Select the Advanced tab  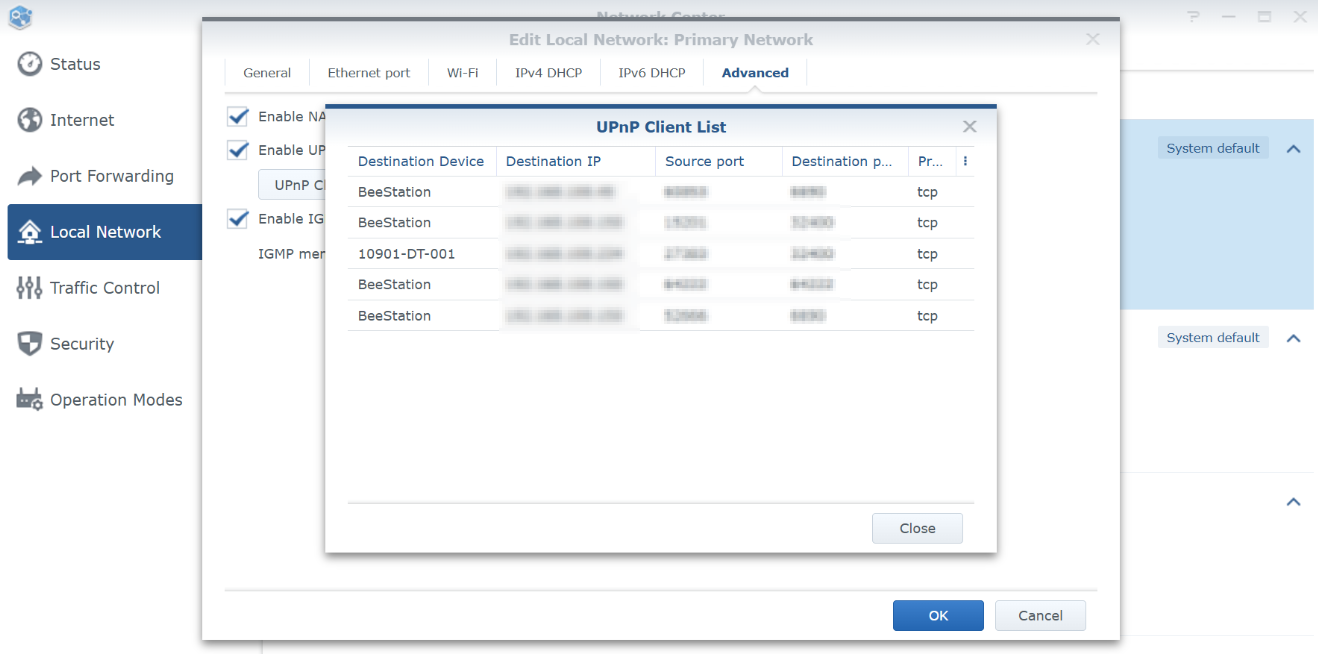755,73
